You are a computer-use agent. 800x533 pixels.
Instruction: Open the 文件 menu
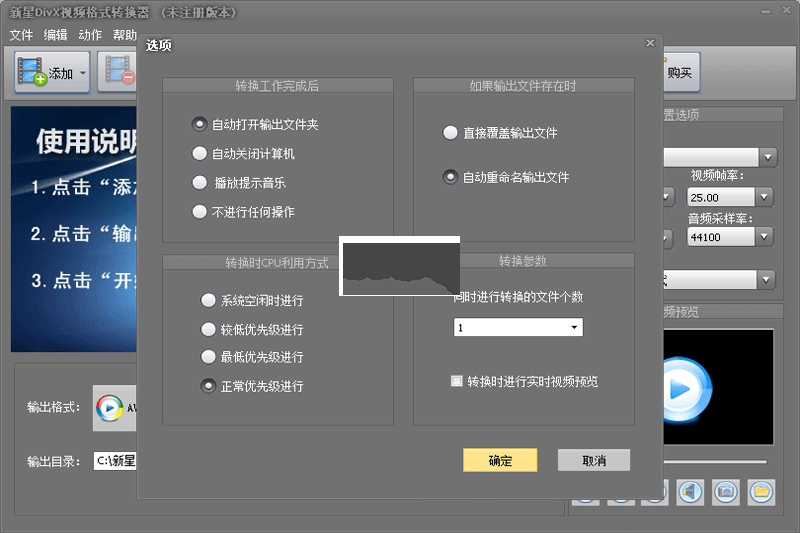[21, 35]
